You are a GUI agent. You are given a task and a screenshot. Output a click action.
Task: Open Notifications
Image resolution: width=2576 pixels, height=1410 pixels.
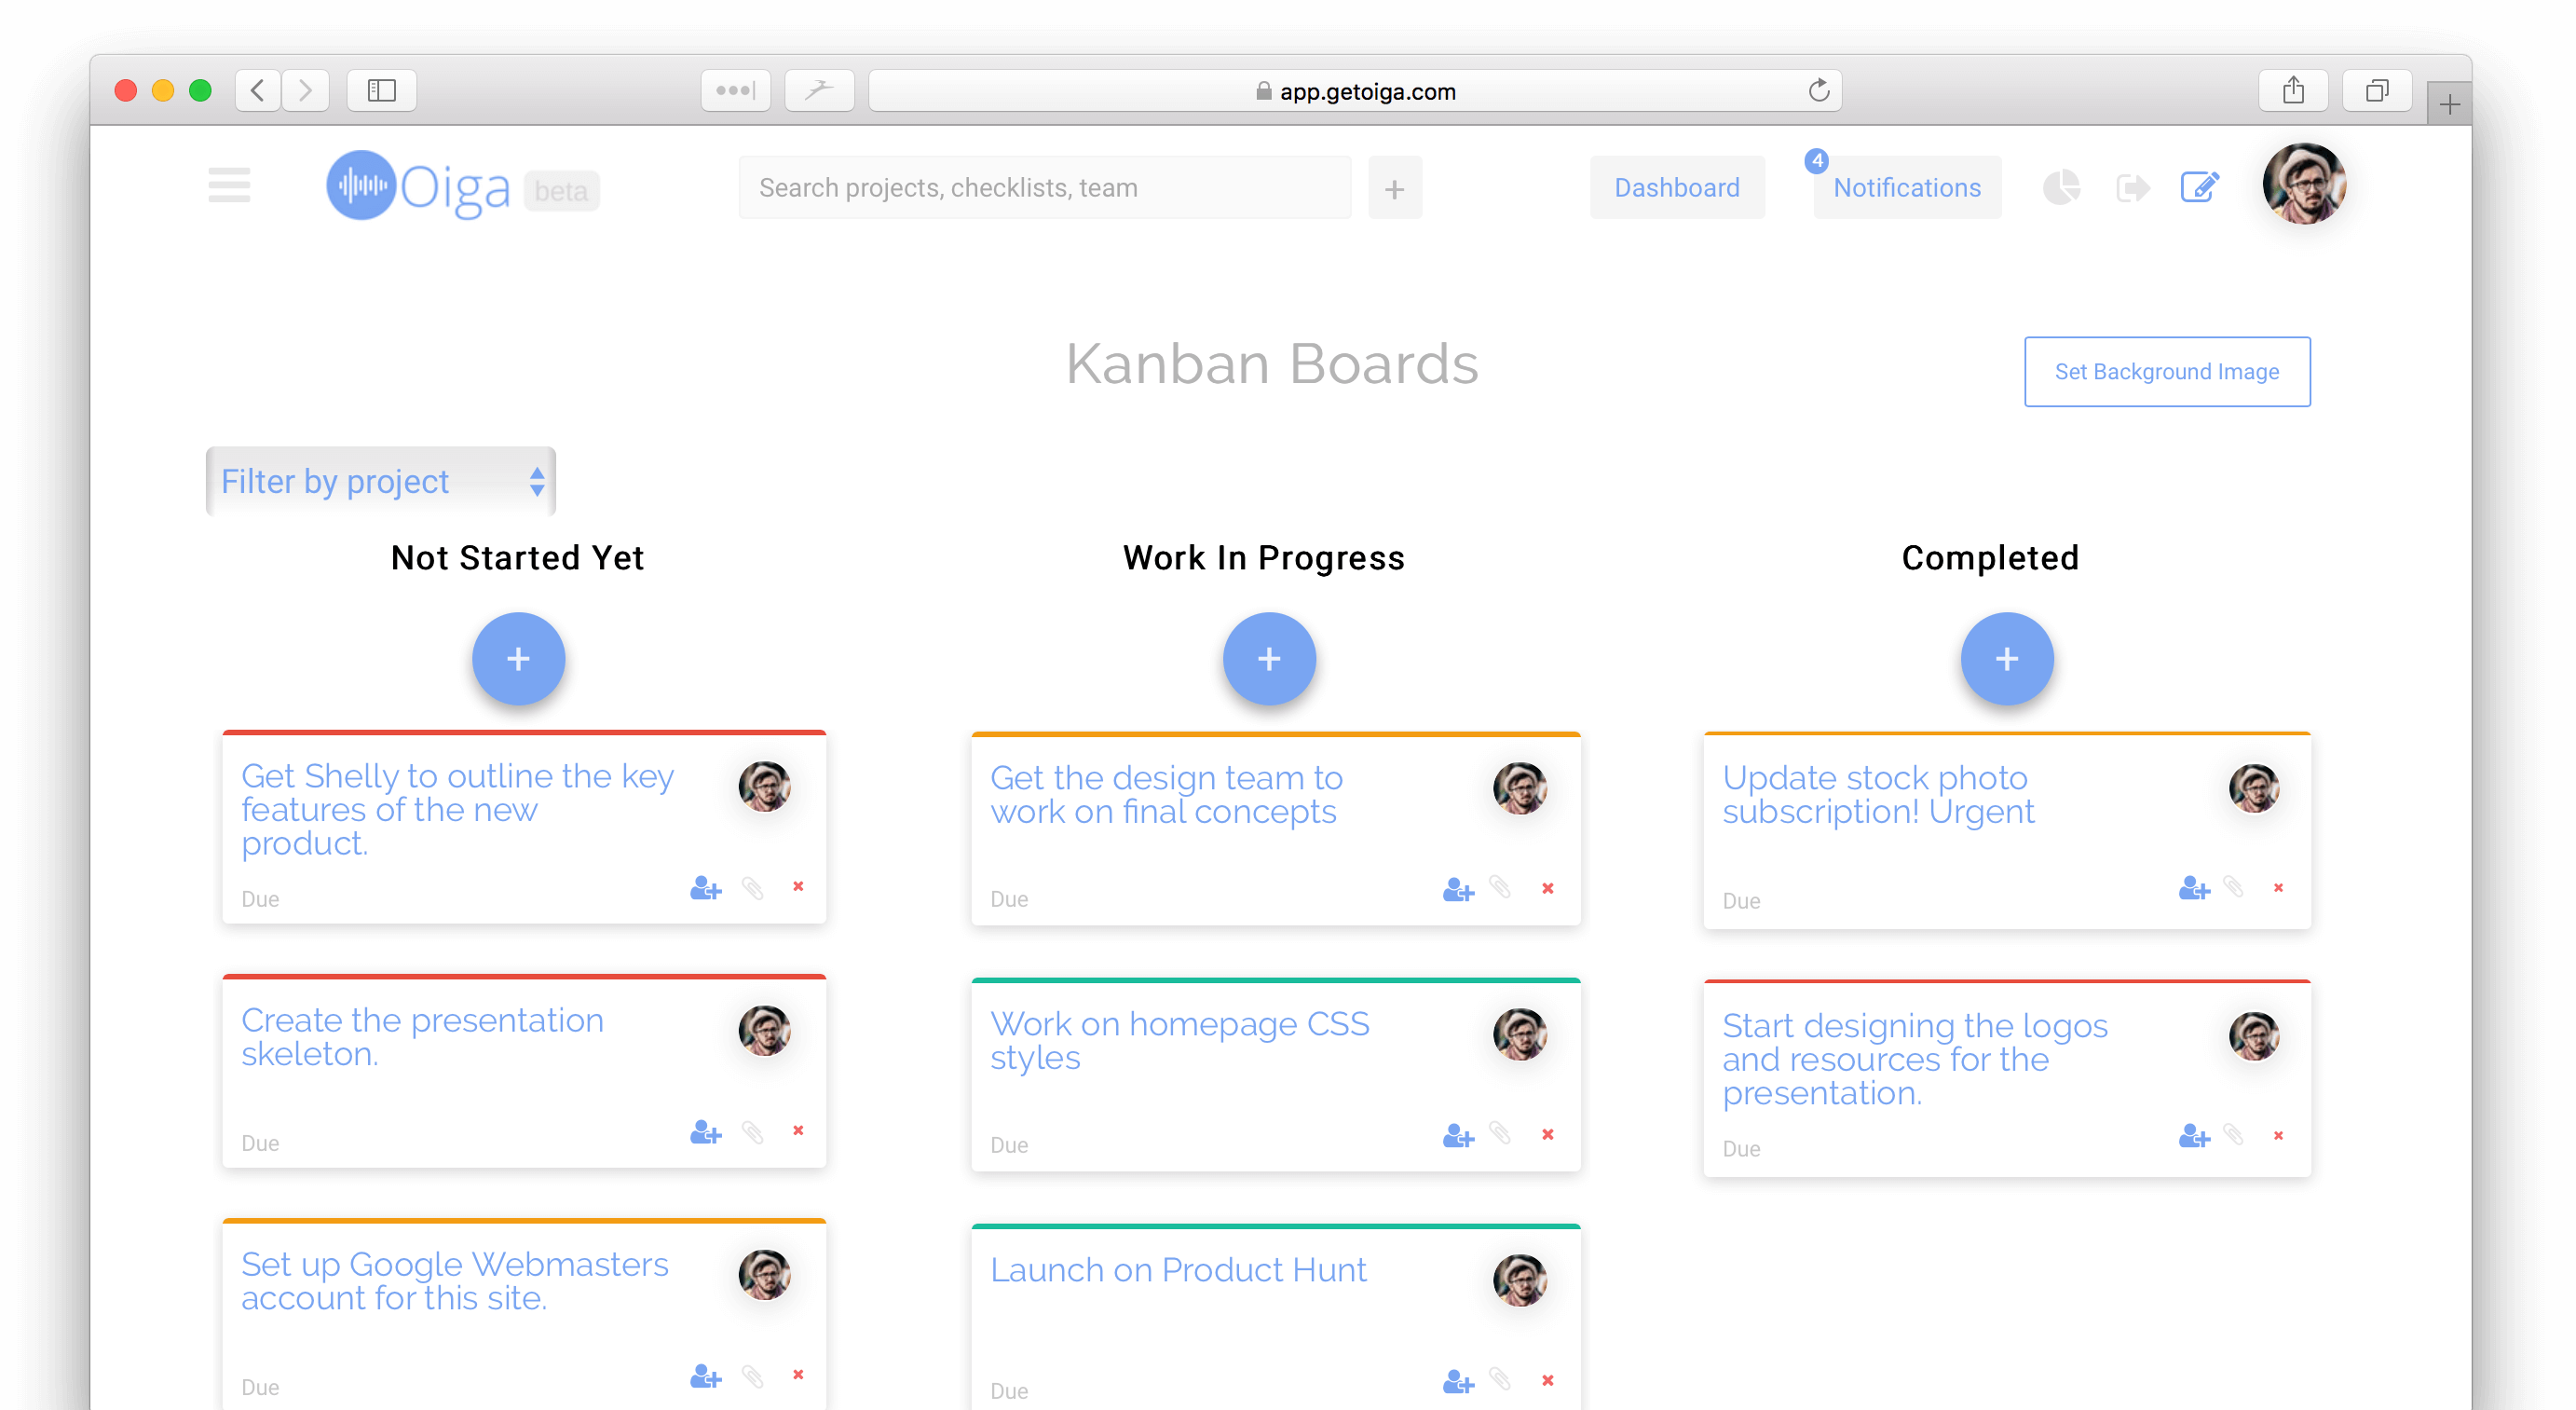[1907, 188]
